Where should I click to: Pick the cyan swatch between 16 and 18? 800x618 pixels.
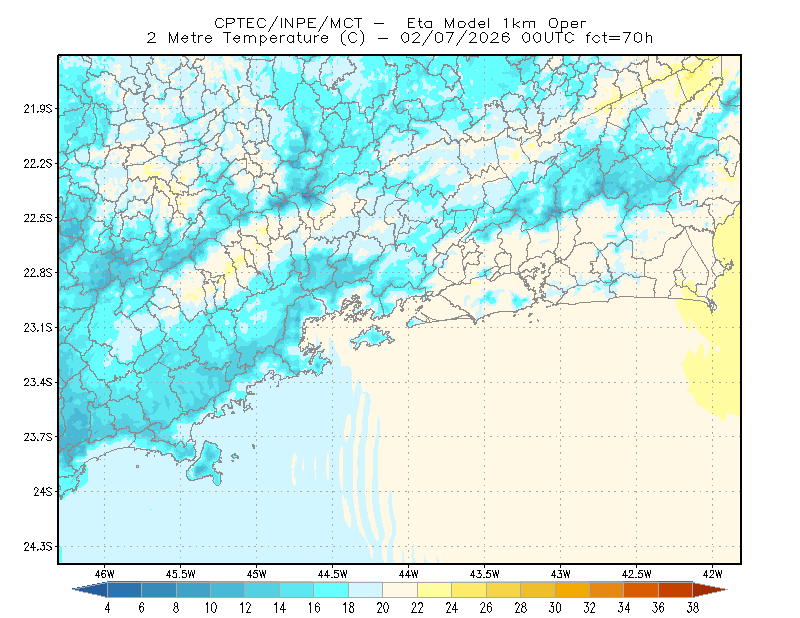pyautogui.click(x=331, y=590)
